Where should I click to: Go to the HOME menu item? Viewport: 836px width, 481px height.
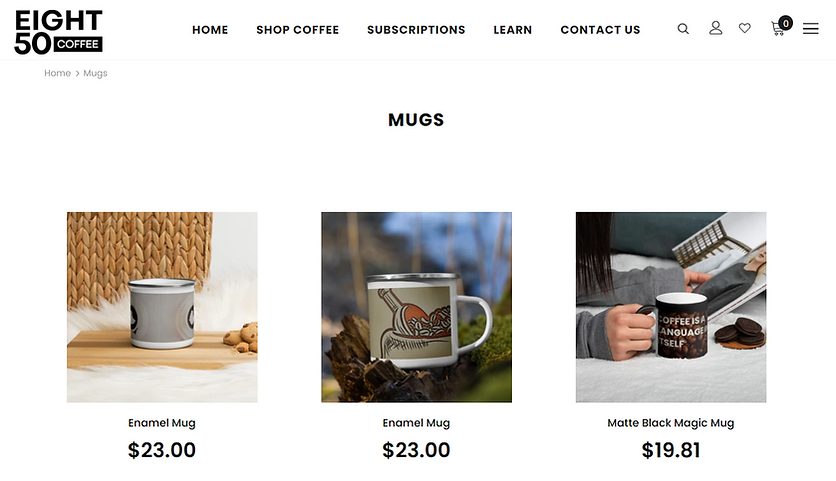[x=210, y=30]
